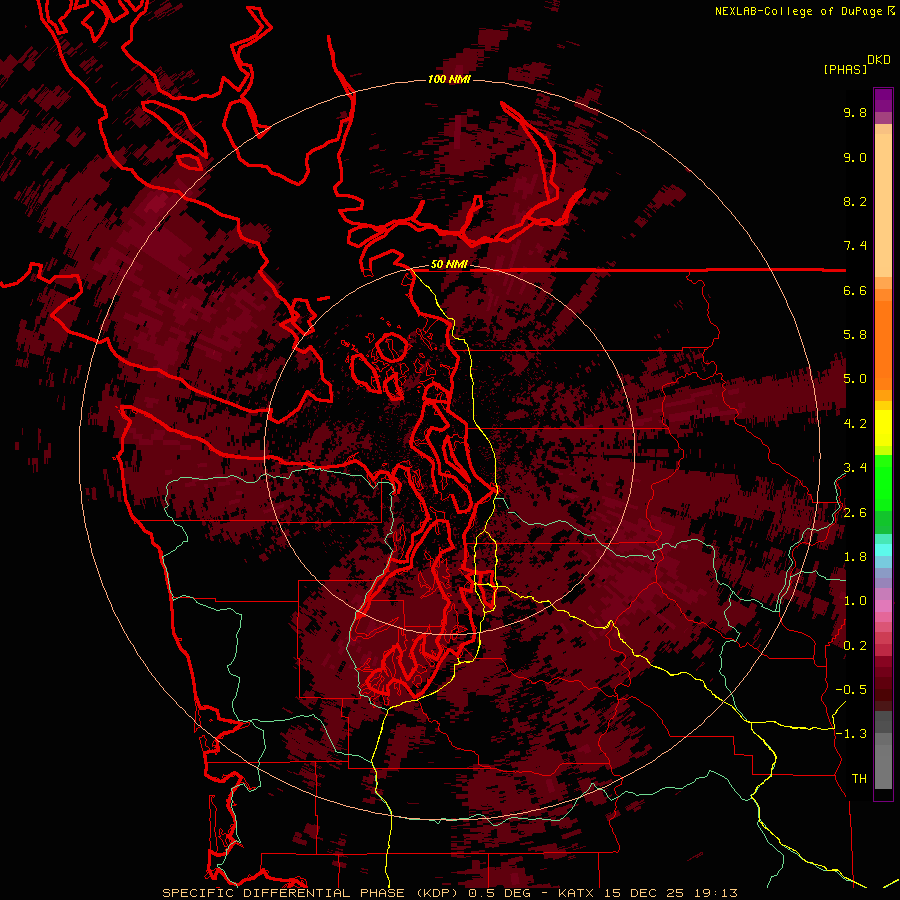
Task: Click the 1.0 legend value
Action: (x=855, y=601)
